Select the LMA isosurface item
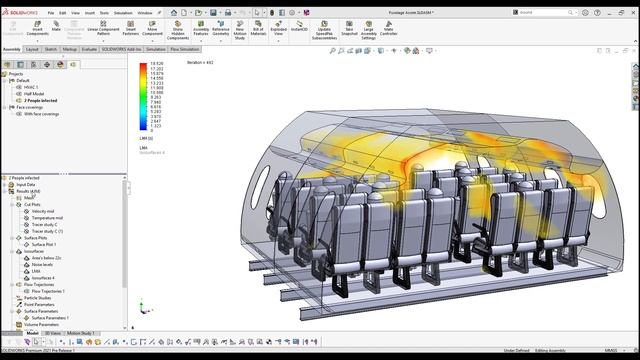The height and width of the screenshot is (360, 640). point(36,271)
